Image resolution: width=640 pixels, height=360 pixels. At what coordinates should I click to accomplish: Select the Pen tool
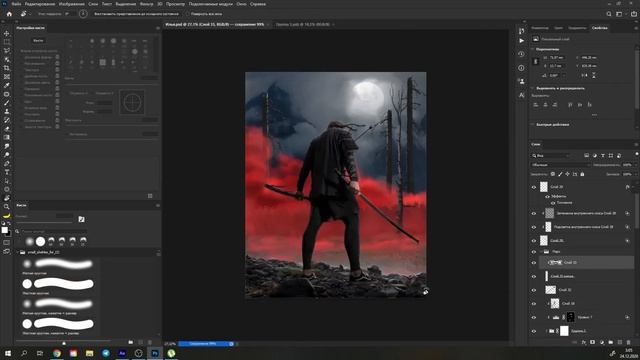[7, 163]
